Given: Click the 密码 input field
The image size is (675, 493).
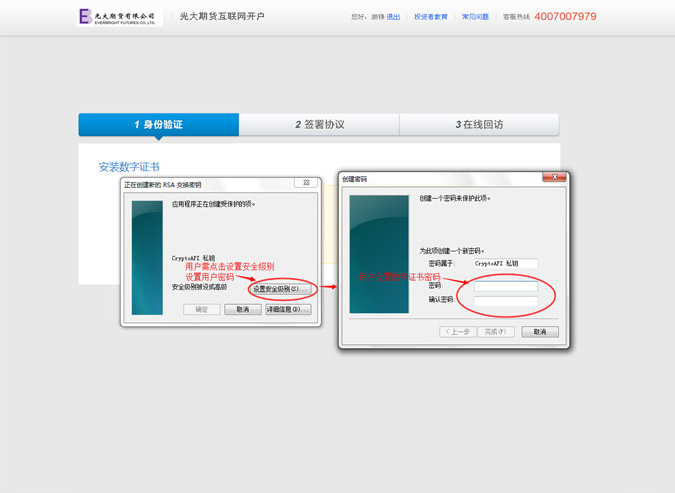Looking at the screenshot, I should tap(506, 286).
